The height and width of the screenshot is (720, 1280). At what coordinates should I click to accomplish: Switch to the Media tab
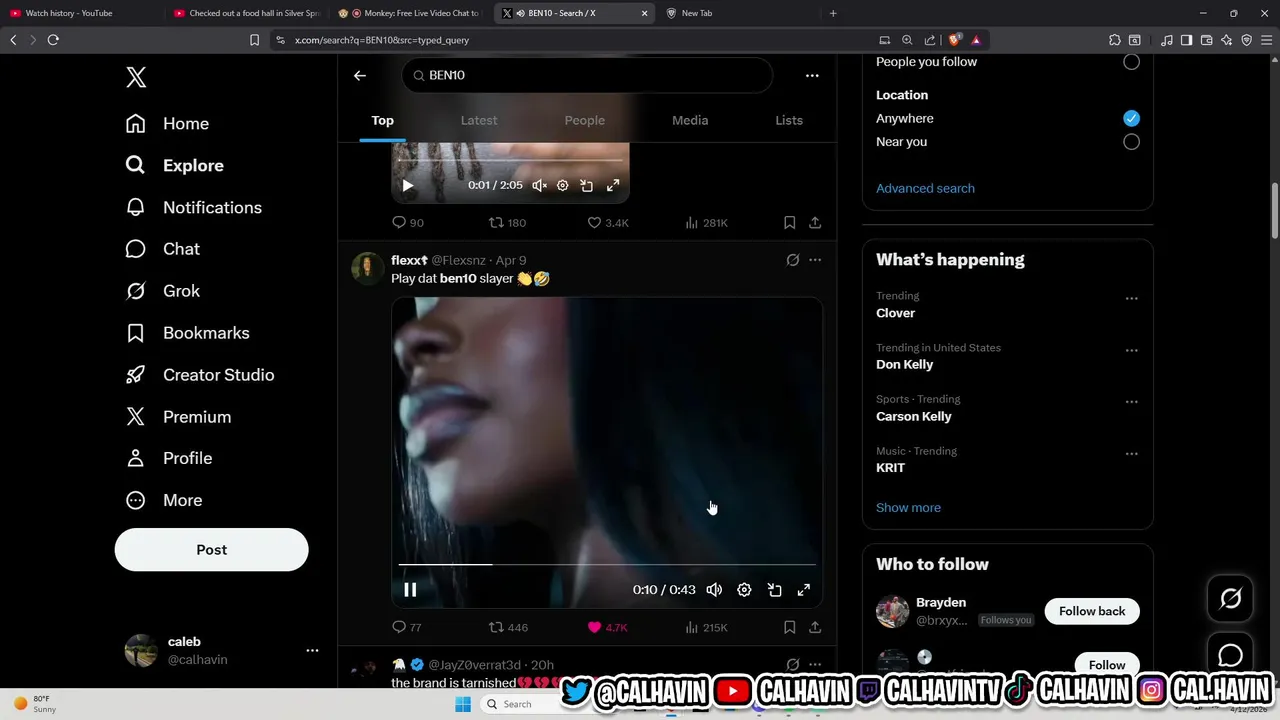(690, 120)
